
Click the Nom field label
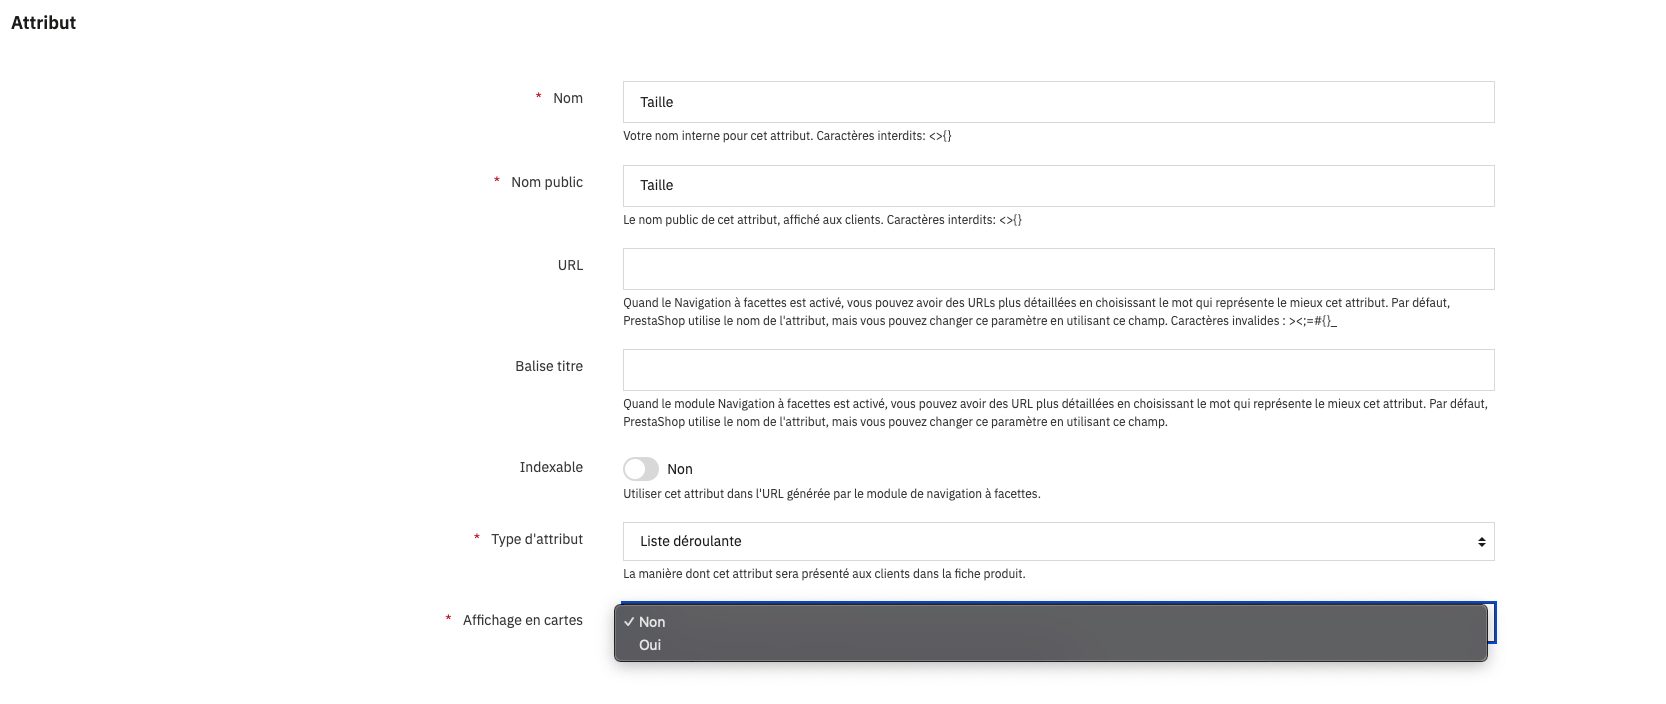coord(567,98)
